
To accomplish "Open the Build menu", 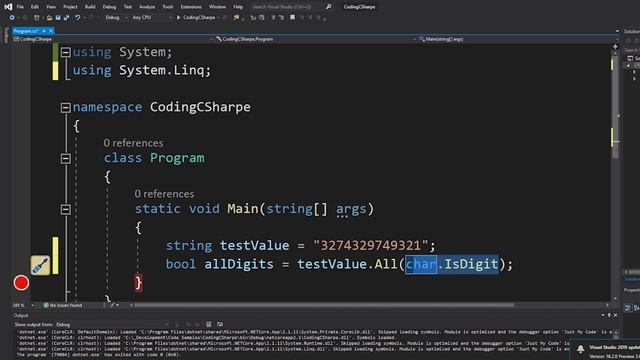I will 90,7.
